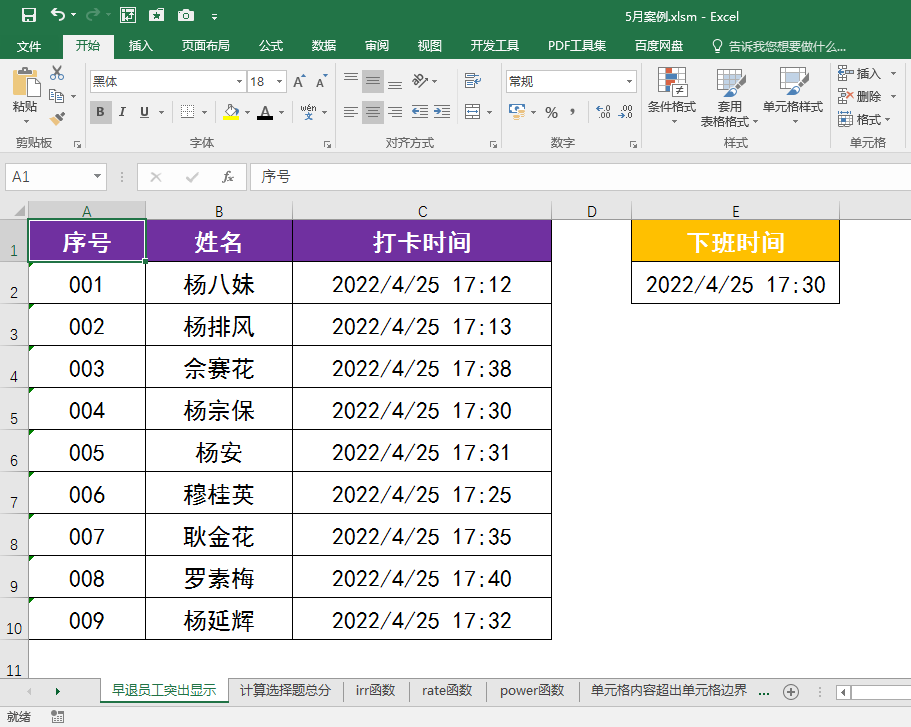Click the orientation text angle icon
Screen dimensions: 911x727
coord(421,81)
